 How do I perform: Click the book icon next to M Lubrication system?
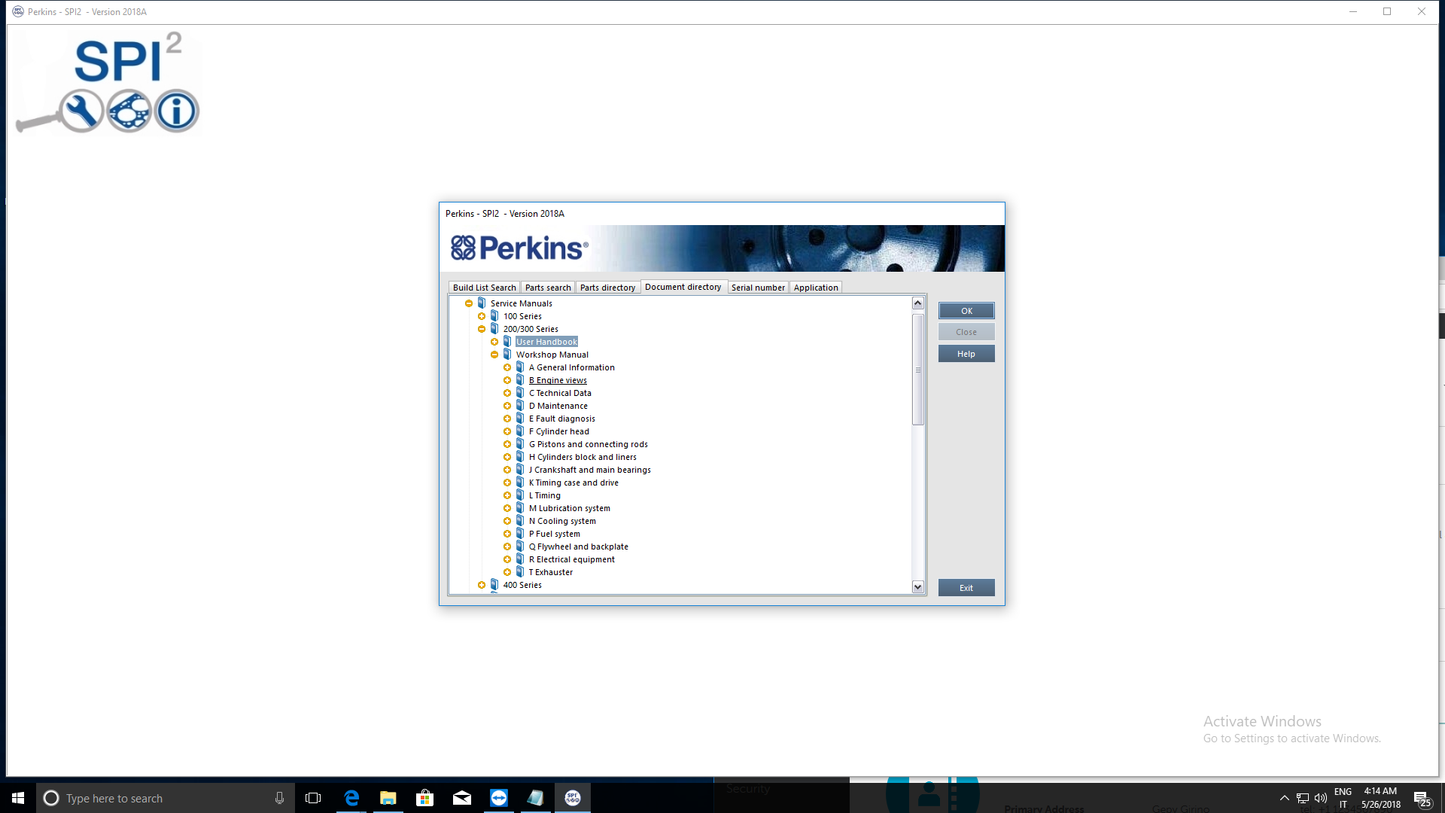coord(519,508)
